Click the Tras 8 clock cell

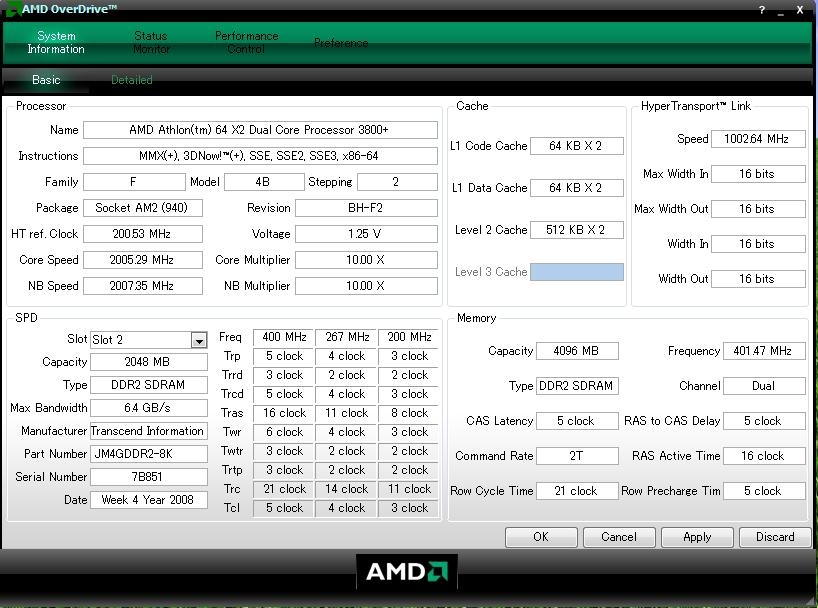(409, 413)
